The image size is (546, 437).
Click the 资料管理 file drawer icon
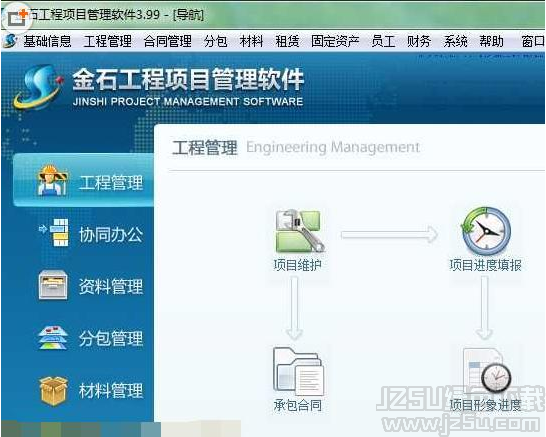[53, 285]
